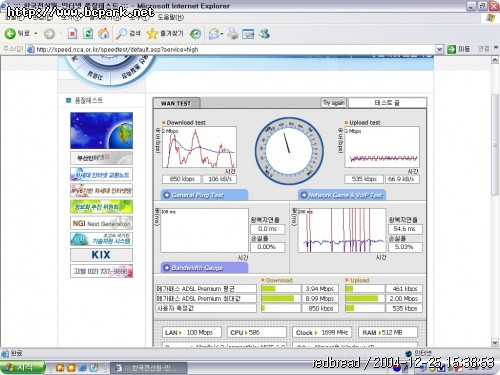Click the Try again button
This screenshot has width=500, height=375.
click(x=333, y=103)
